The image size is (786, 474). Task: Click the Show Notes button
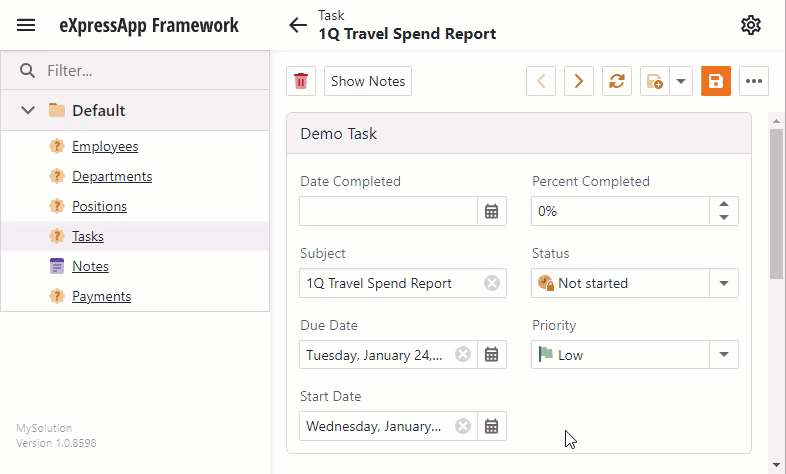(x=368, y=81)
